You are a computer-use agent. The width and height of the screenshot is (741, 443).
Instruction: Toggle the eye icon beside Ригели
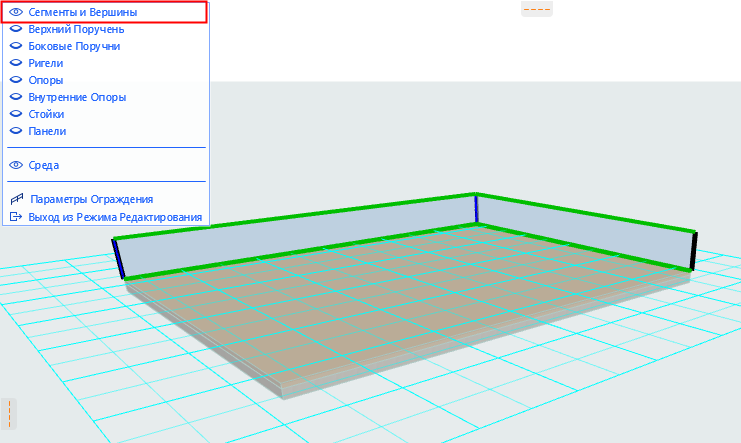click(16, 63)
